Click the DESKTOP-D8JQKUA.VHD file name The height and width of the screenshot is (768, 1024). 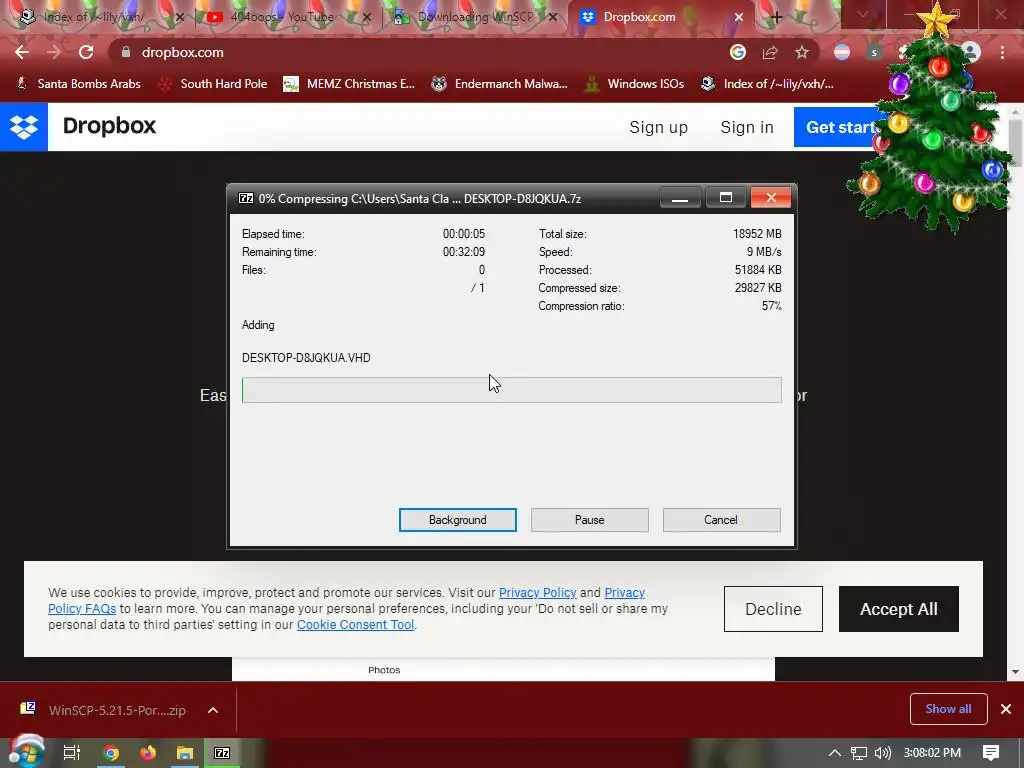306,358
